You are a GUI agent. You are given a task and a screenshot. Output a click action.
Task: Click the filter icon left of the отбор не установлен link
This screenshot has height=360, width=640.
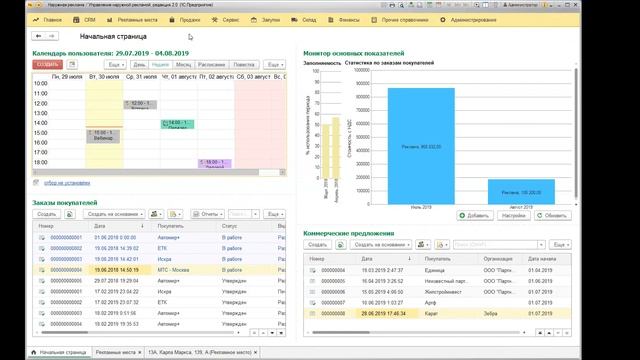click(x=36, y=183)
